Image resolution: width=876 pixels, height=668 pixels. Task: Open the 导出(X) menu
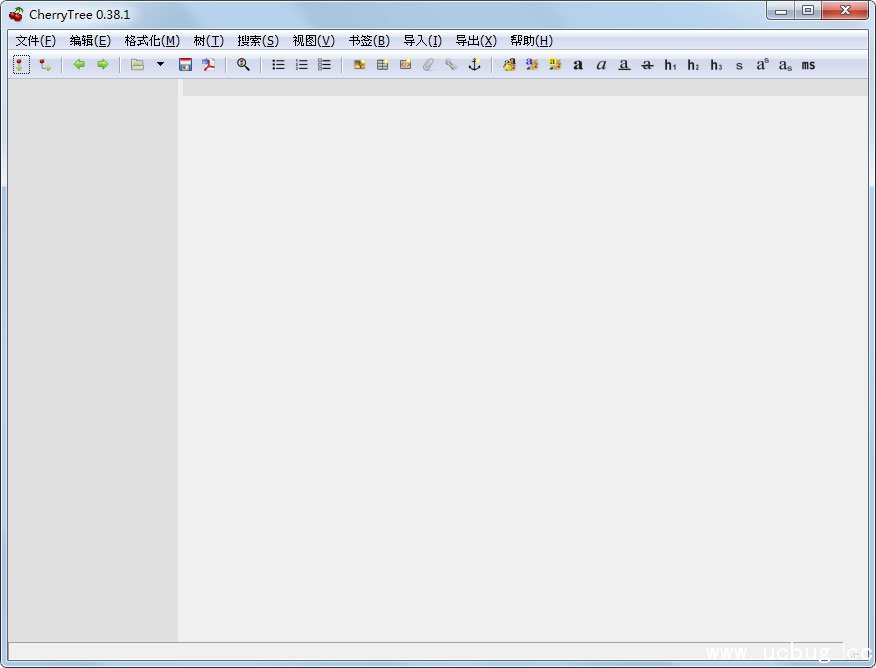point(476,41)
